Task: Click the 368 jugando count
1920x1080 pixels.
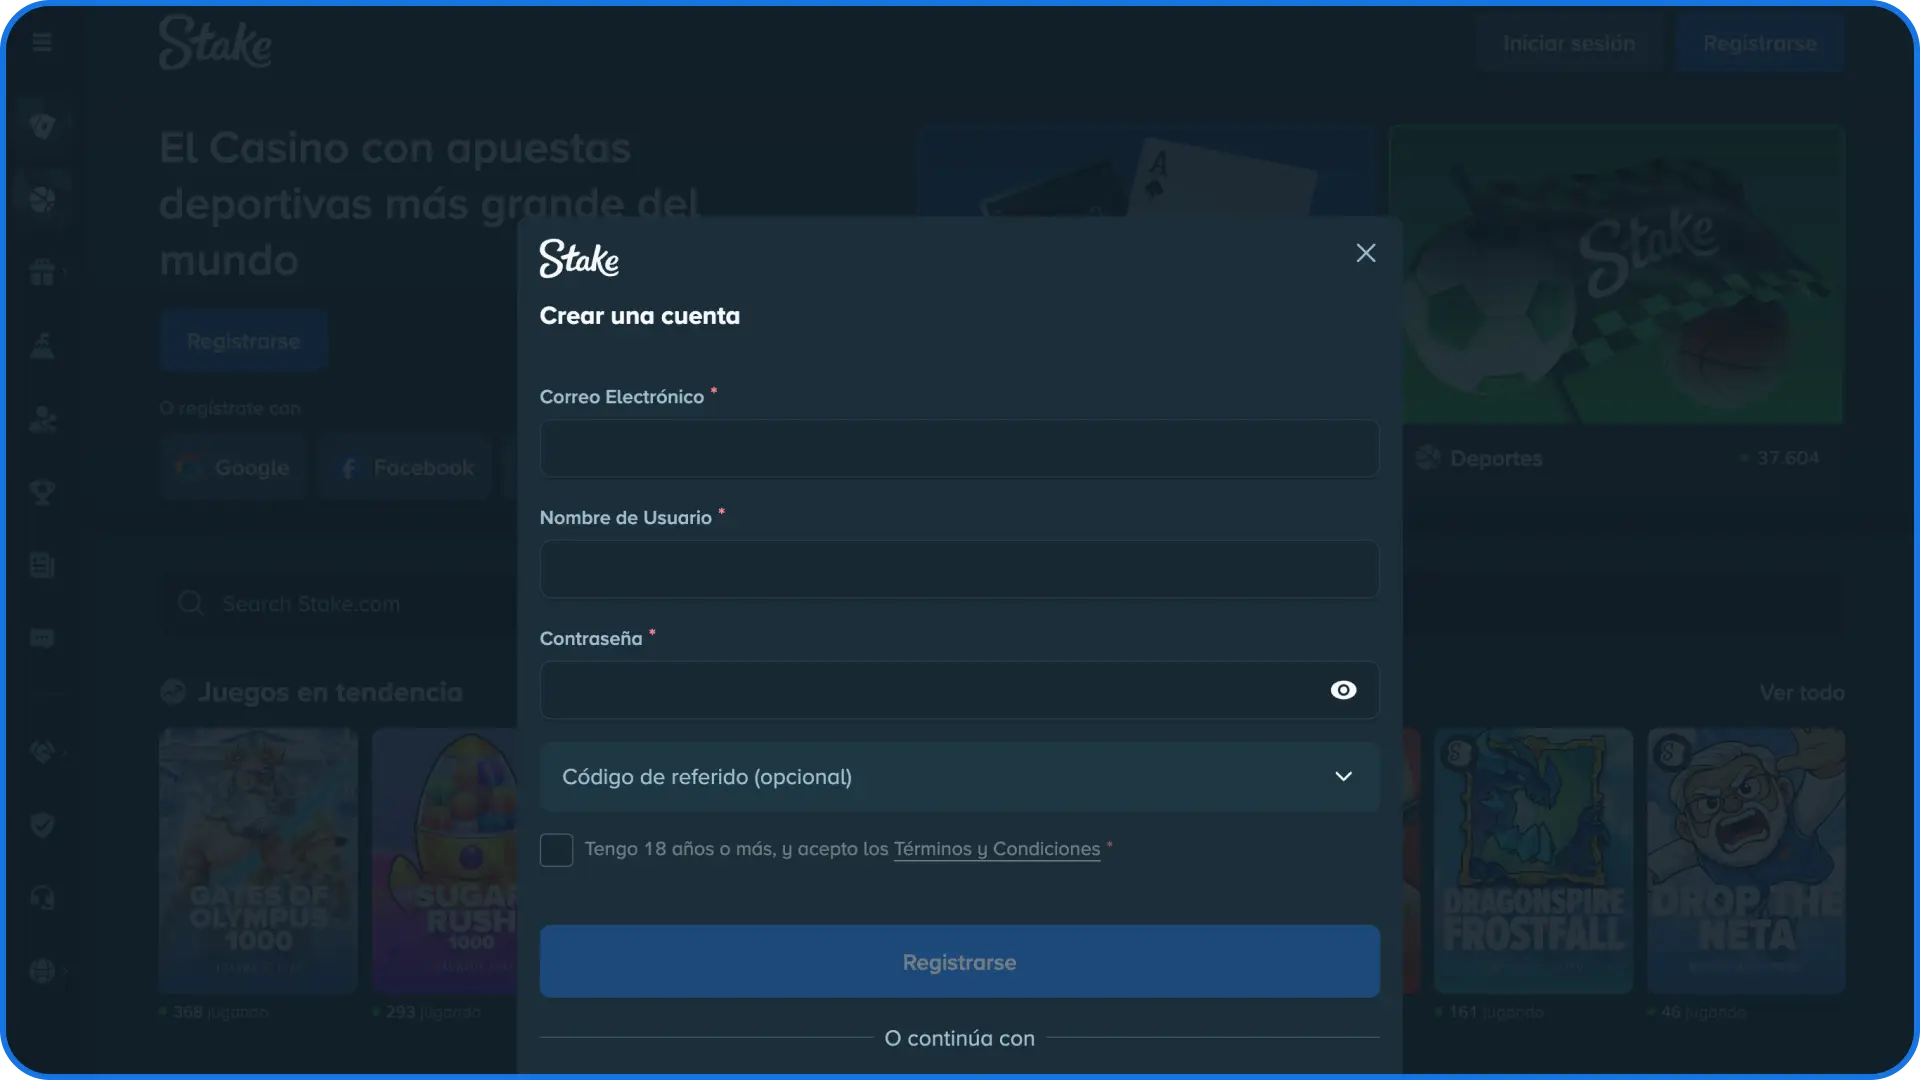Action: coord(220,1012)
